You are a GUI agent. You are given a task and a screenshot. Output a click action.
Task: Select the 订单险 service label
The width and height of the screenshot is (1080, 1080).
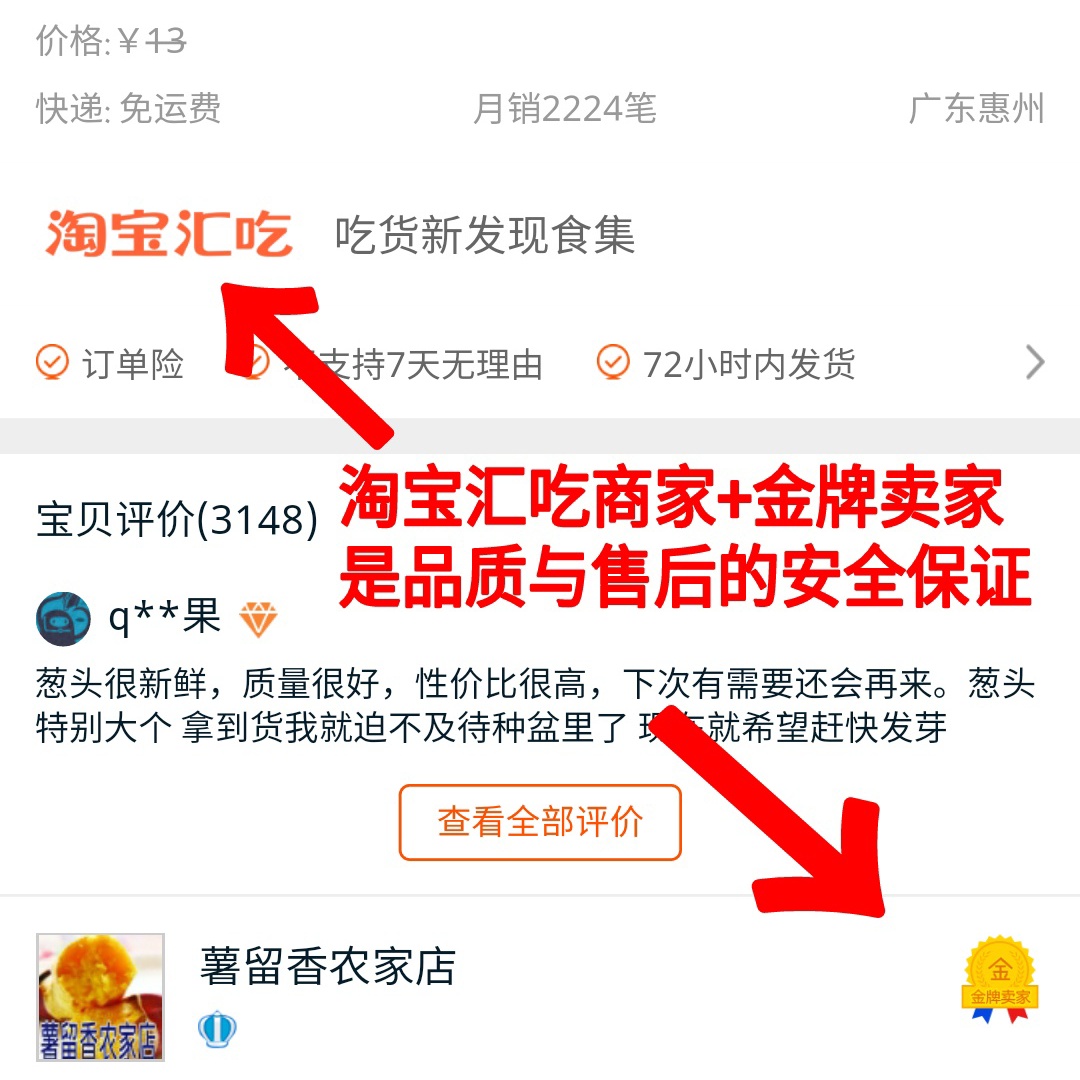[133, 364]
